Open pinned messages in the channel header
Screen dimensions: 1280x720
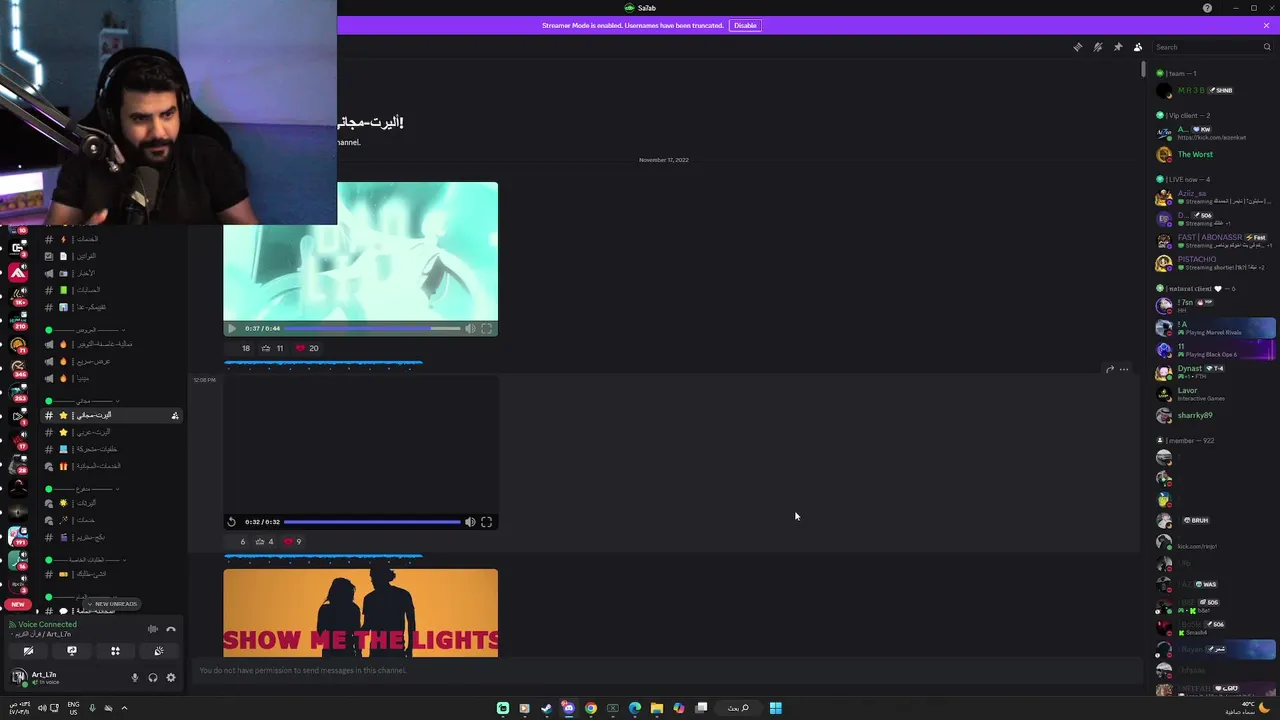(x=1118, y=47)
